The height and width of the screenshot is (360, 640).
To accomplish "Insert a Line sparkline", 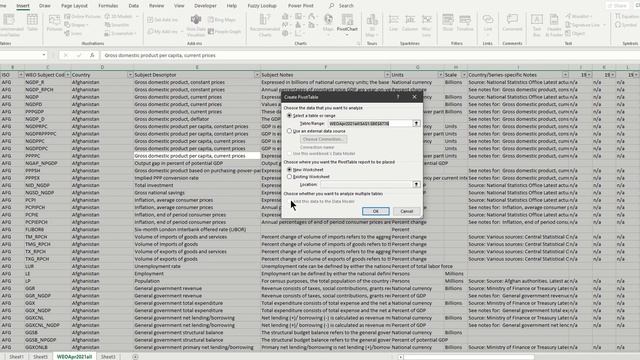I will (393, 23).
